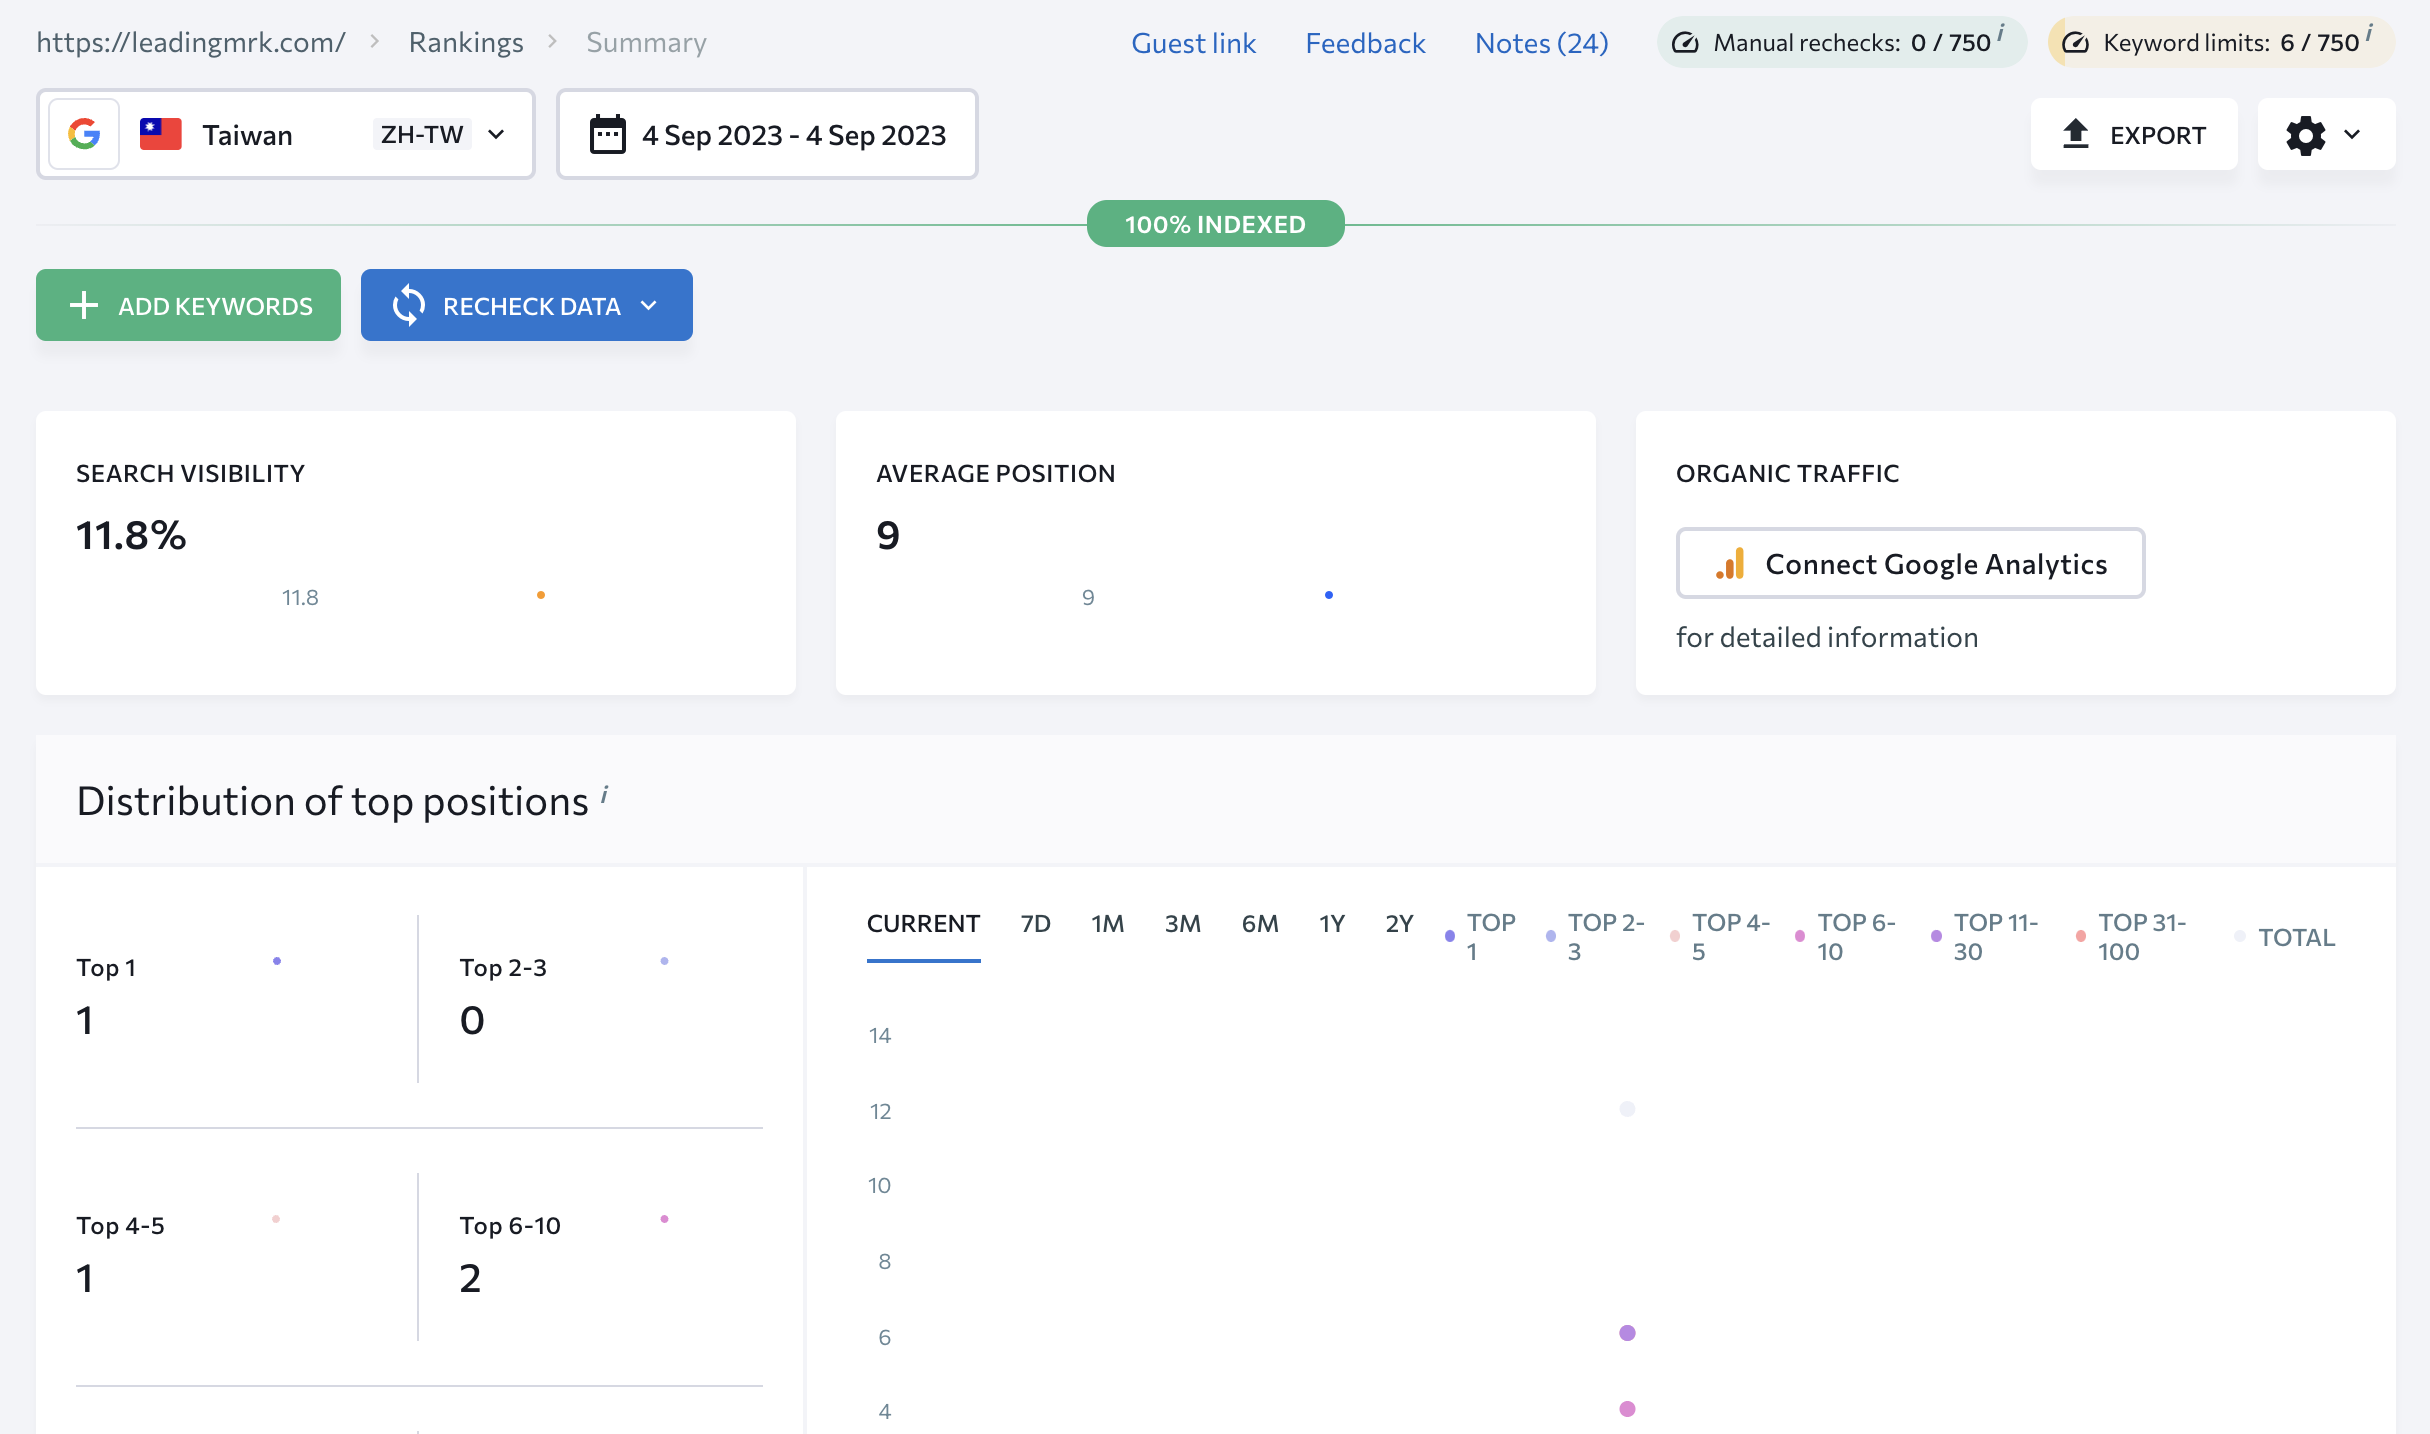Screen dimensions: 2430x1434
Task: Toggle the TOP 31-100 red legend dot
Action: click(x=2081, y=937)
